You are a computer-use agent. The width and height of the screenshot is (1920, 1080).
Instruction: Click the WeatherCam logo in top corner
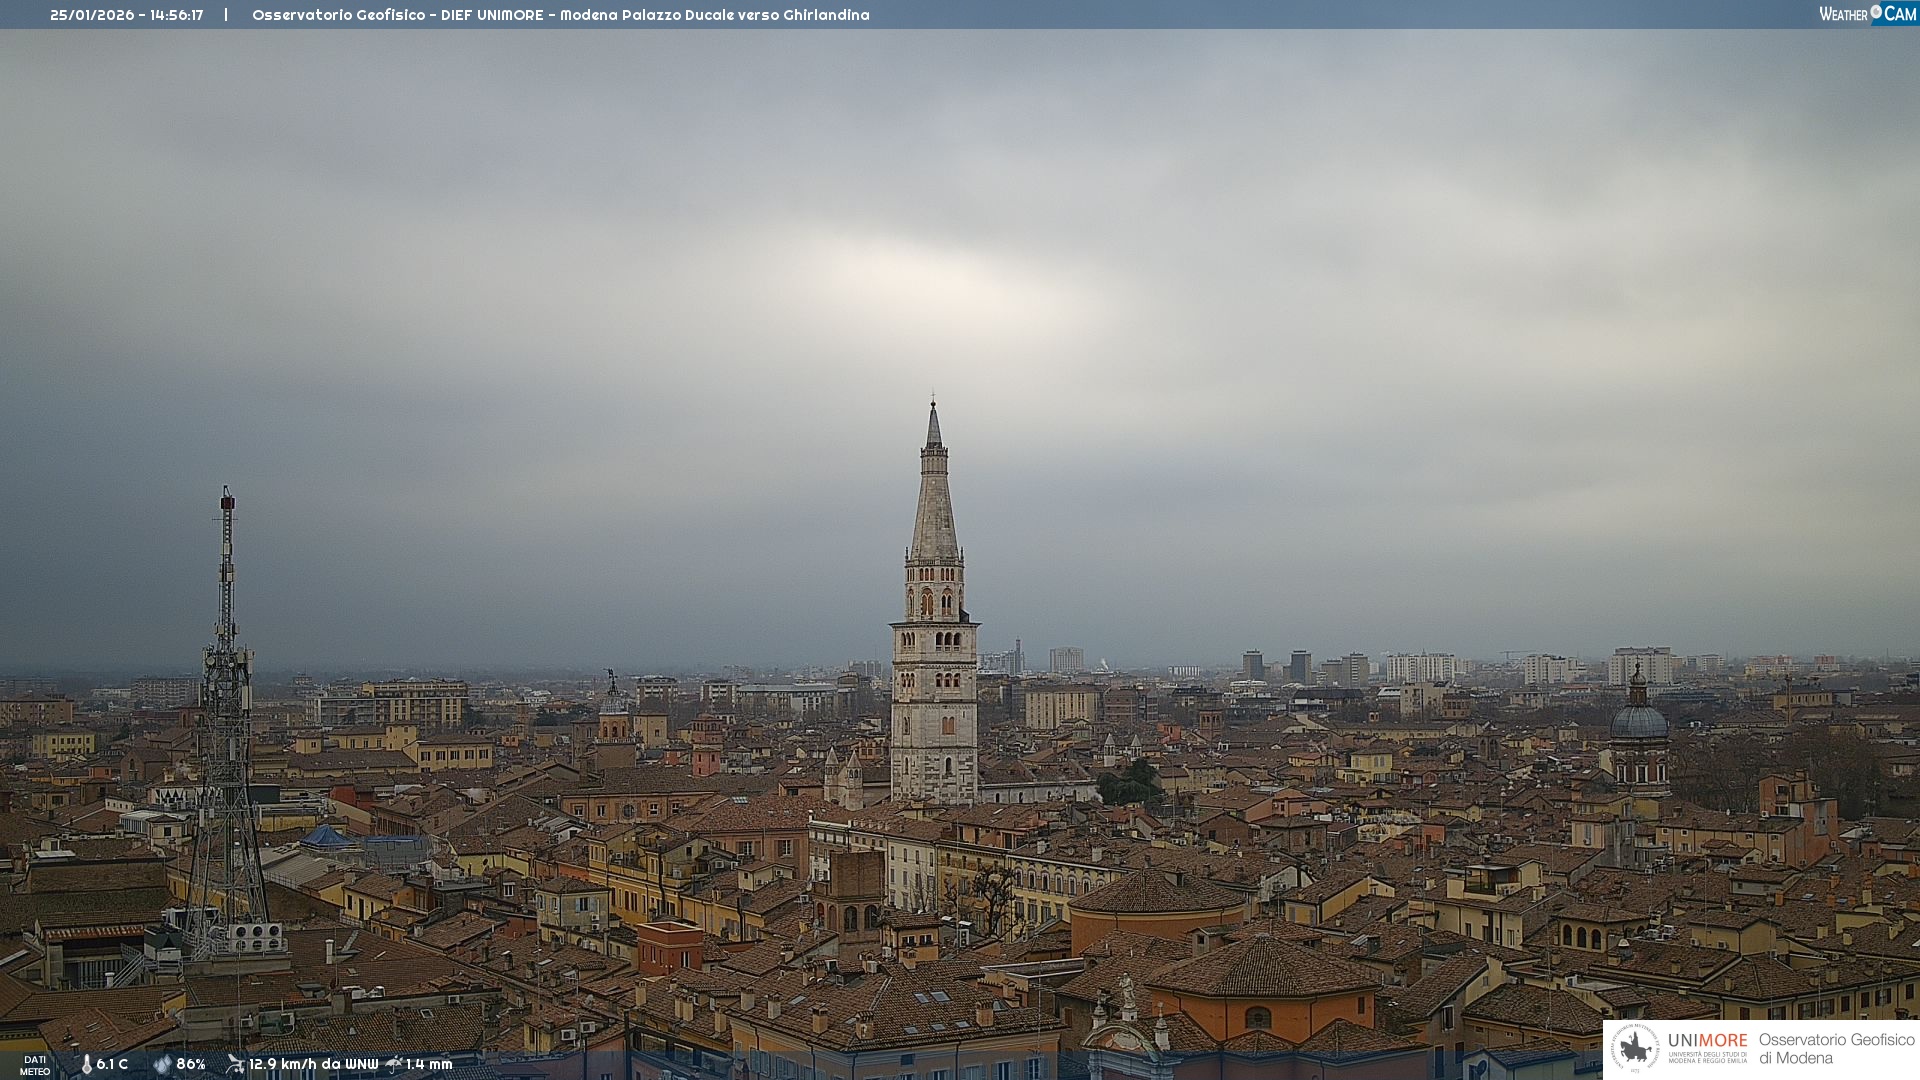(1867, 14)
